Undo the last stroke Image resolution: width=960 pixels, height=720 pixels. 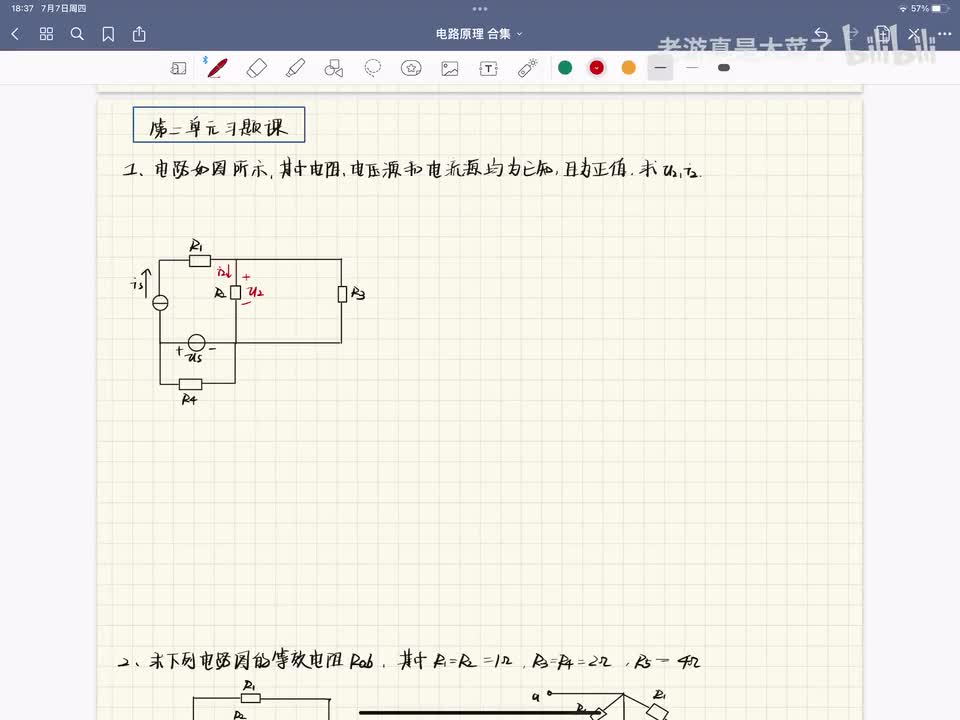click(x=822, y=34)
